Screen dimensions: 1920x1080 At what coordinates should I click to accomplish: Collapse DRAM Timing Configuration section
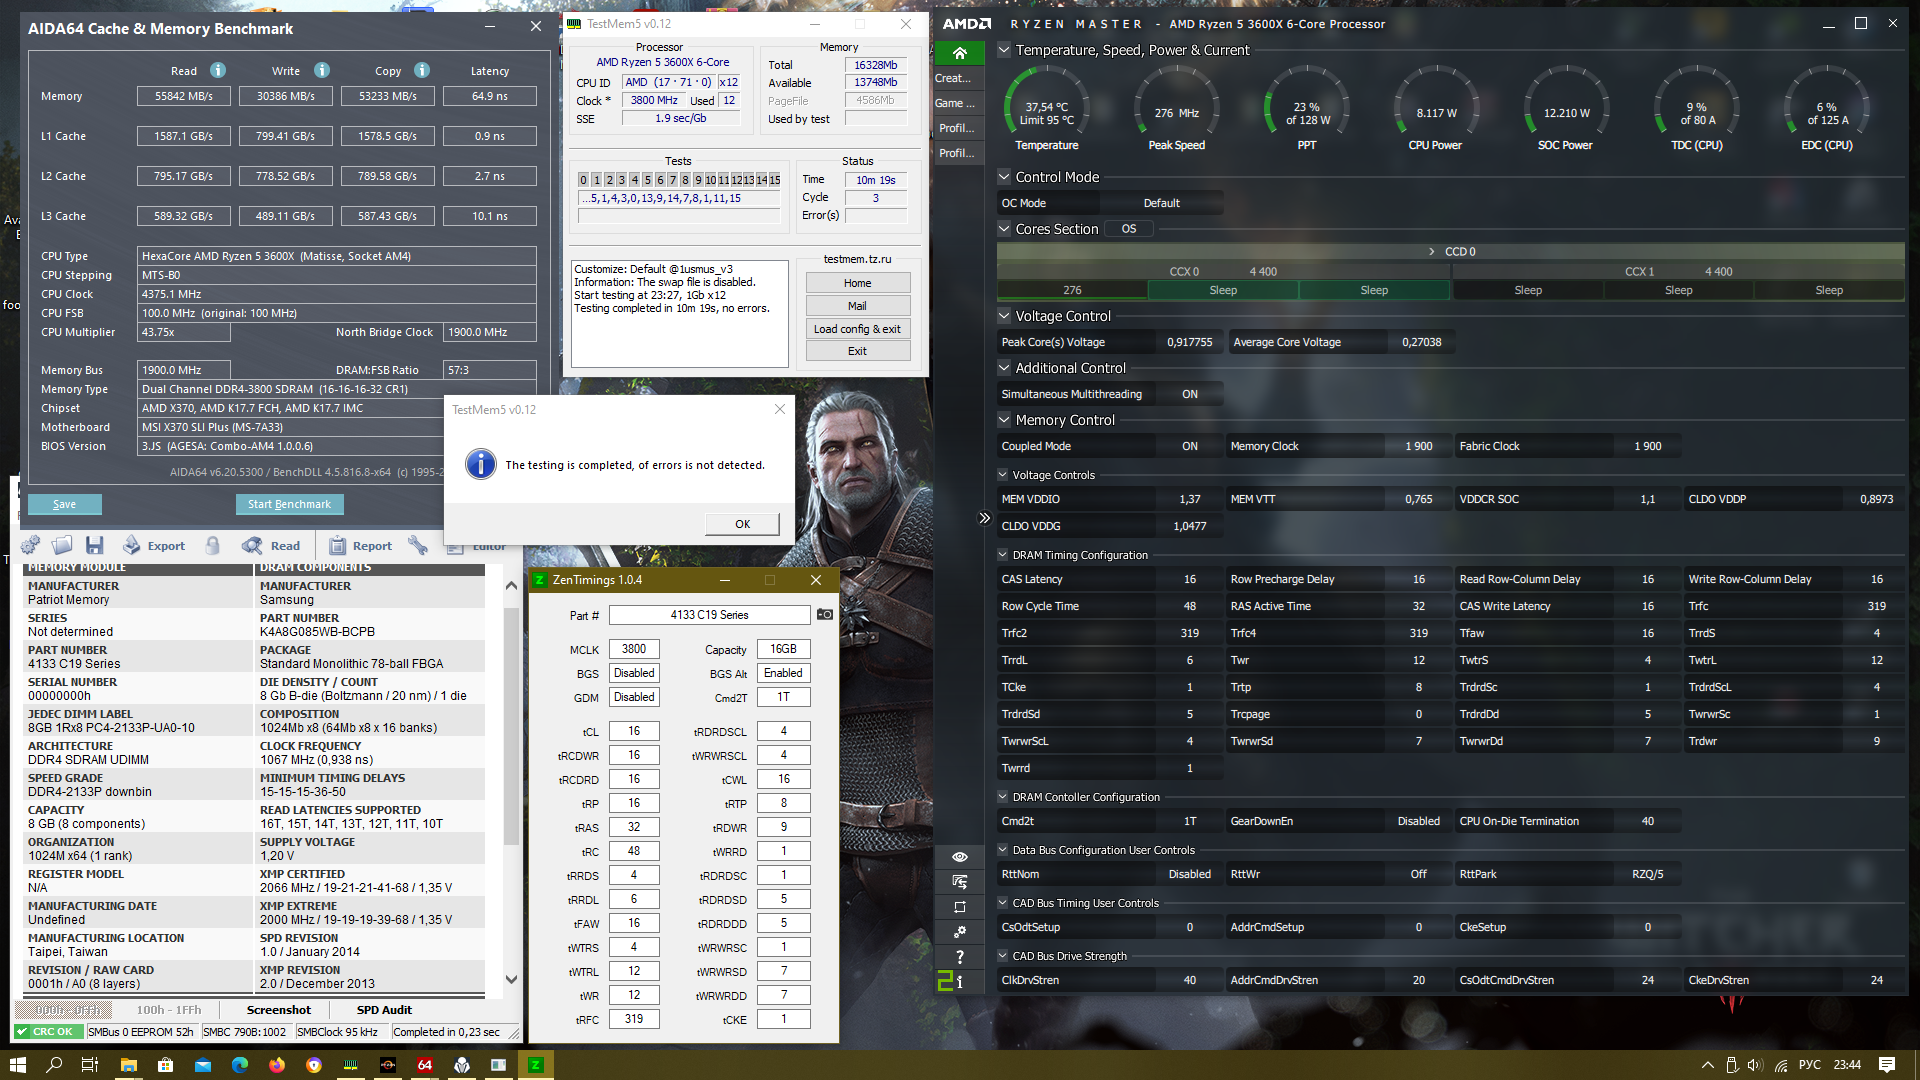tap(1003, 555)
